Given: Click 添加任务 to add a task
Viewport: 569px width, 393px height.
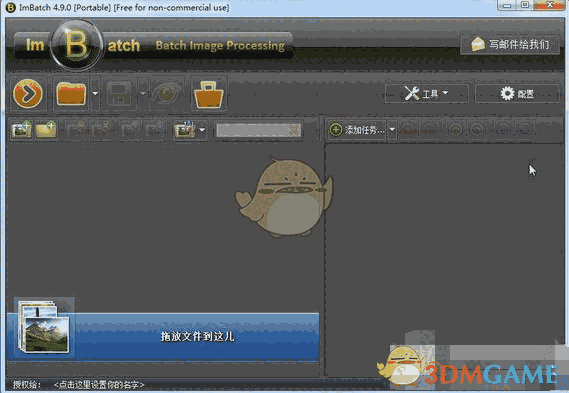Looking at the screenshot, I should point(357,130).
